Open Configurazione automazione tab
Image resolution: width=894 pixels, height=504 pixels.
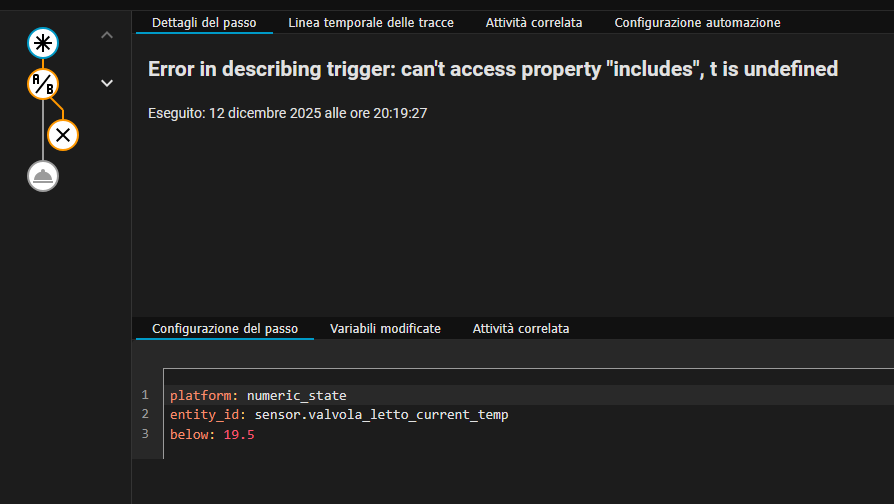(x=697, y=23)
